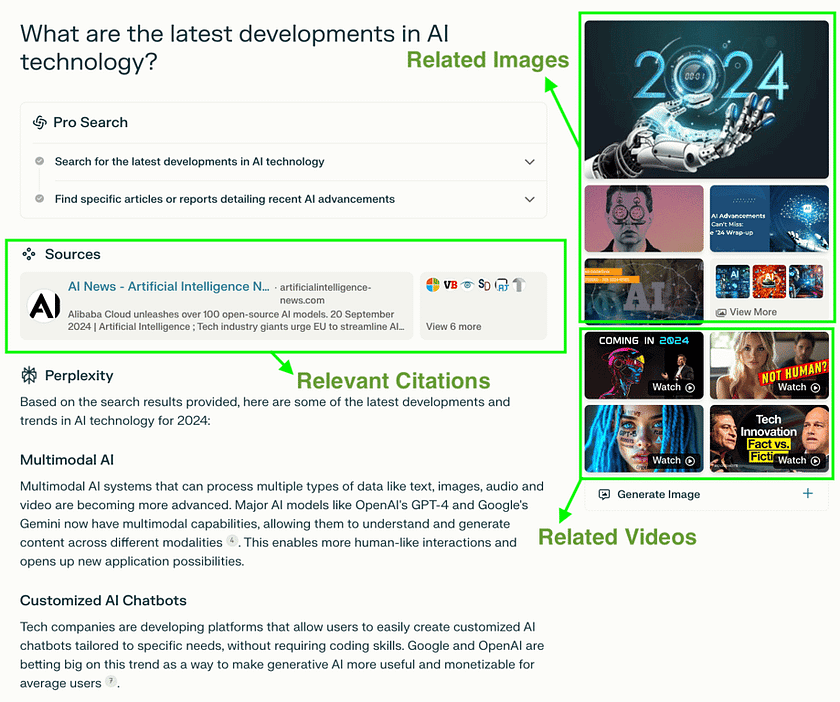
Task: Open the 'AI Advancements Can't Miss' image
Action: click(769, 219)
